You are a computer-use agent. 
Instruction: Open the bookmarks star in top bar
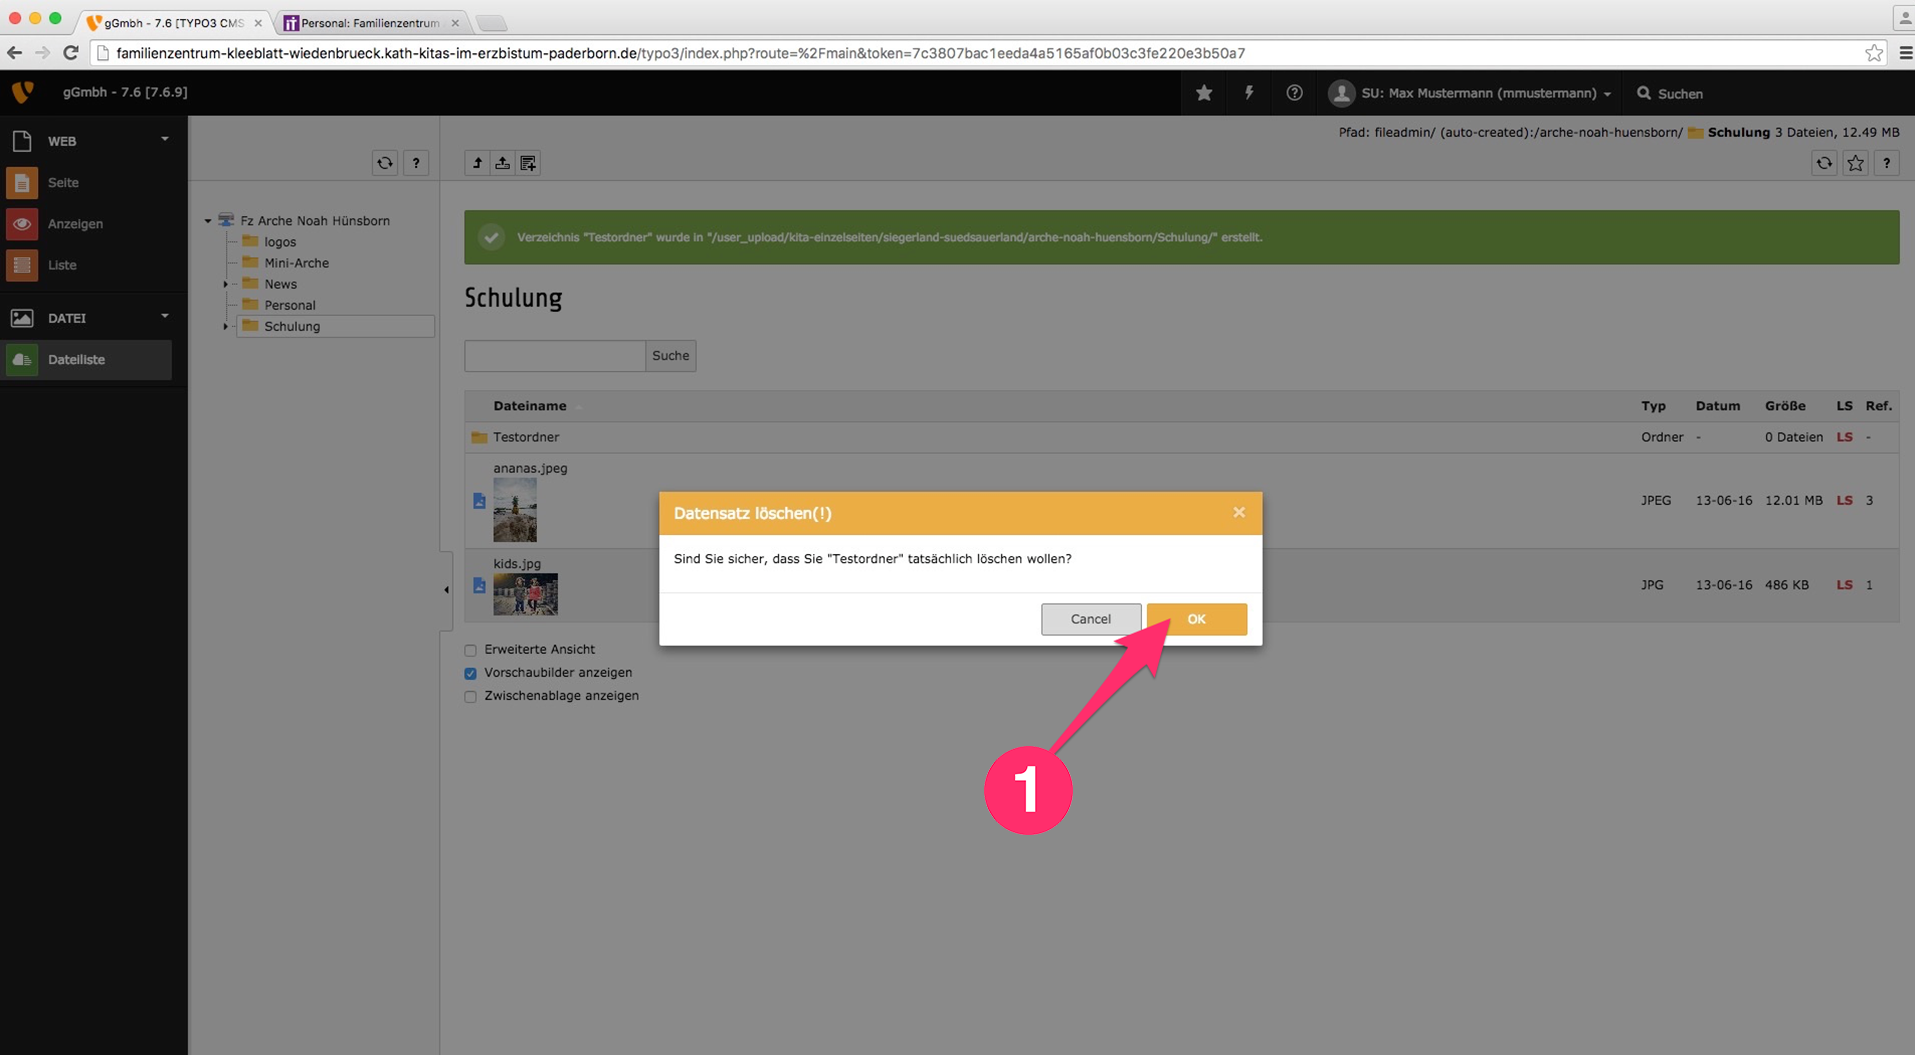(x=1204, y=93)
